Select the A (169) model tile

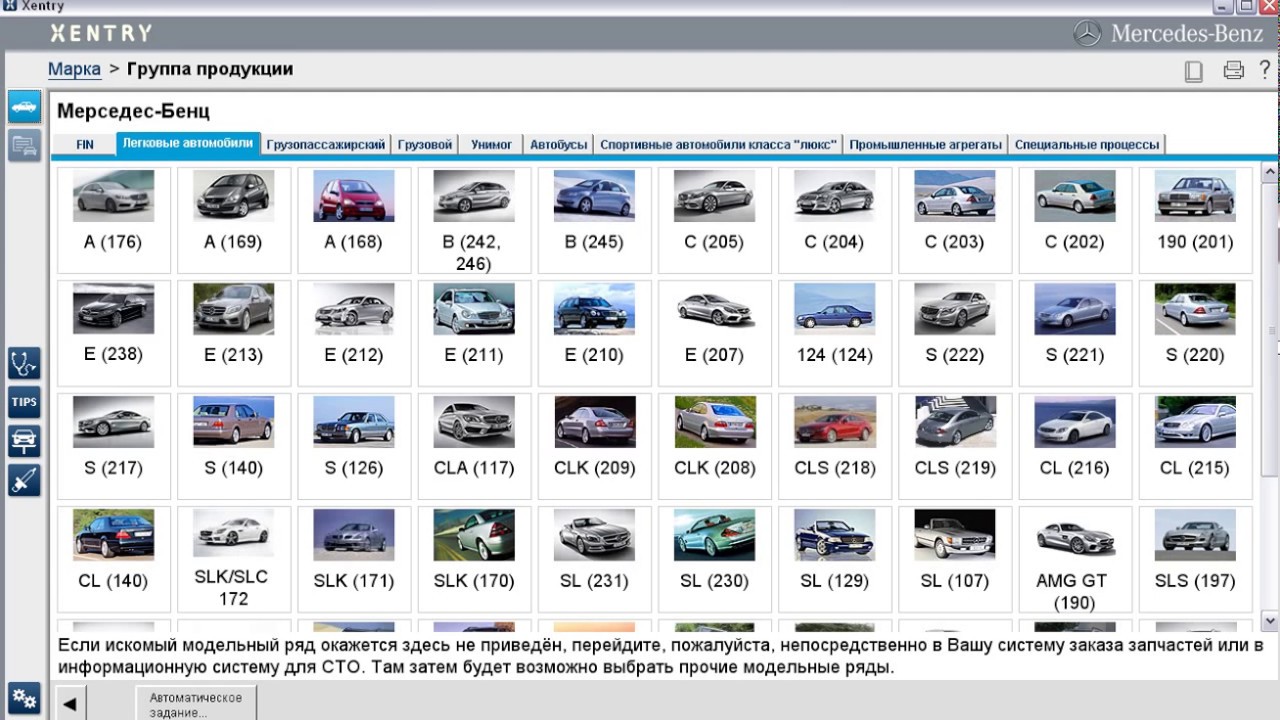(234, 220)
